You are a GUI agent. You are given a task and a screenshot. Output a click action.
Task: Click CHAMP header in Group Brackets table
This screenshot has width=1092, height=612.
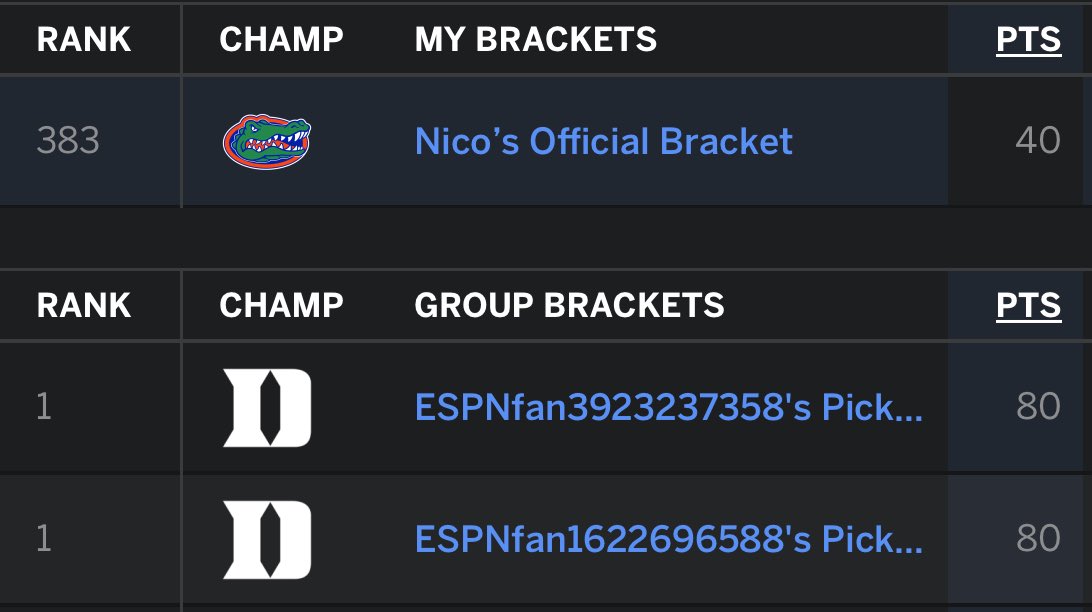(x=281, y=304)
